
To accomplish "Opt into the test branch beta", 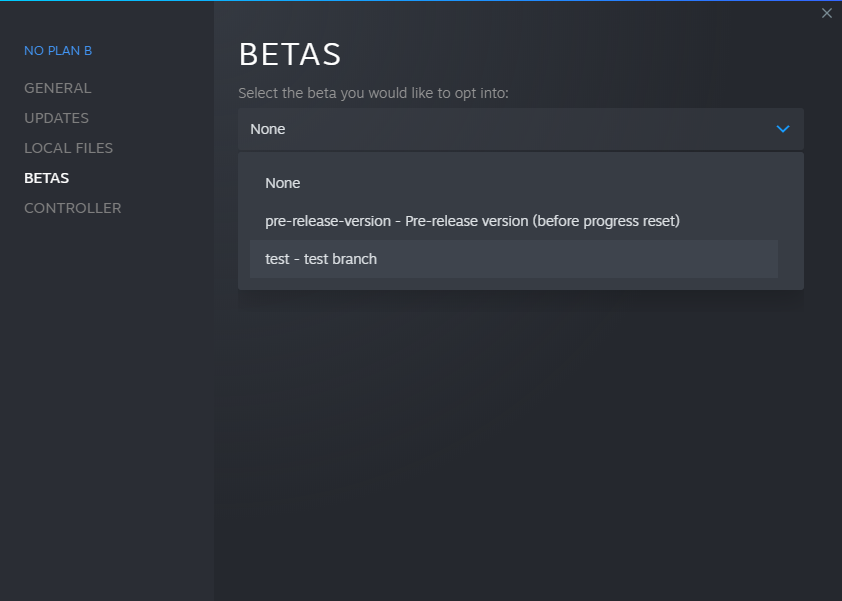I will click(x=514, y=259).
